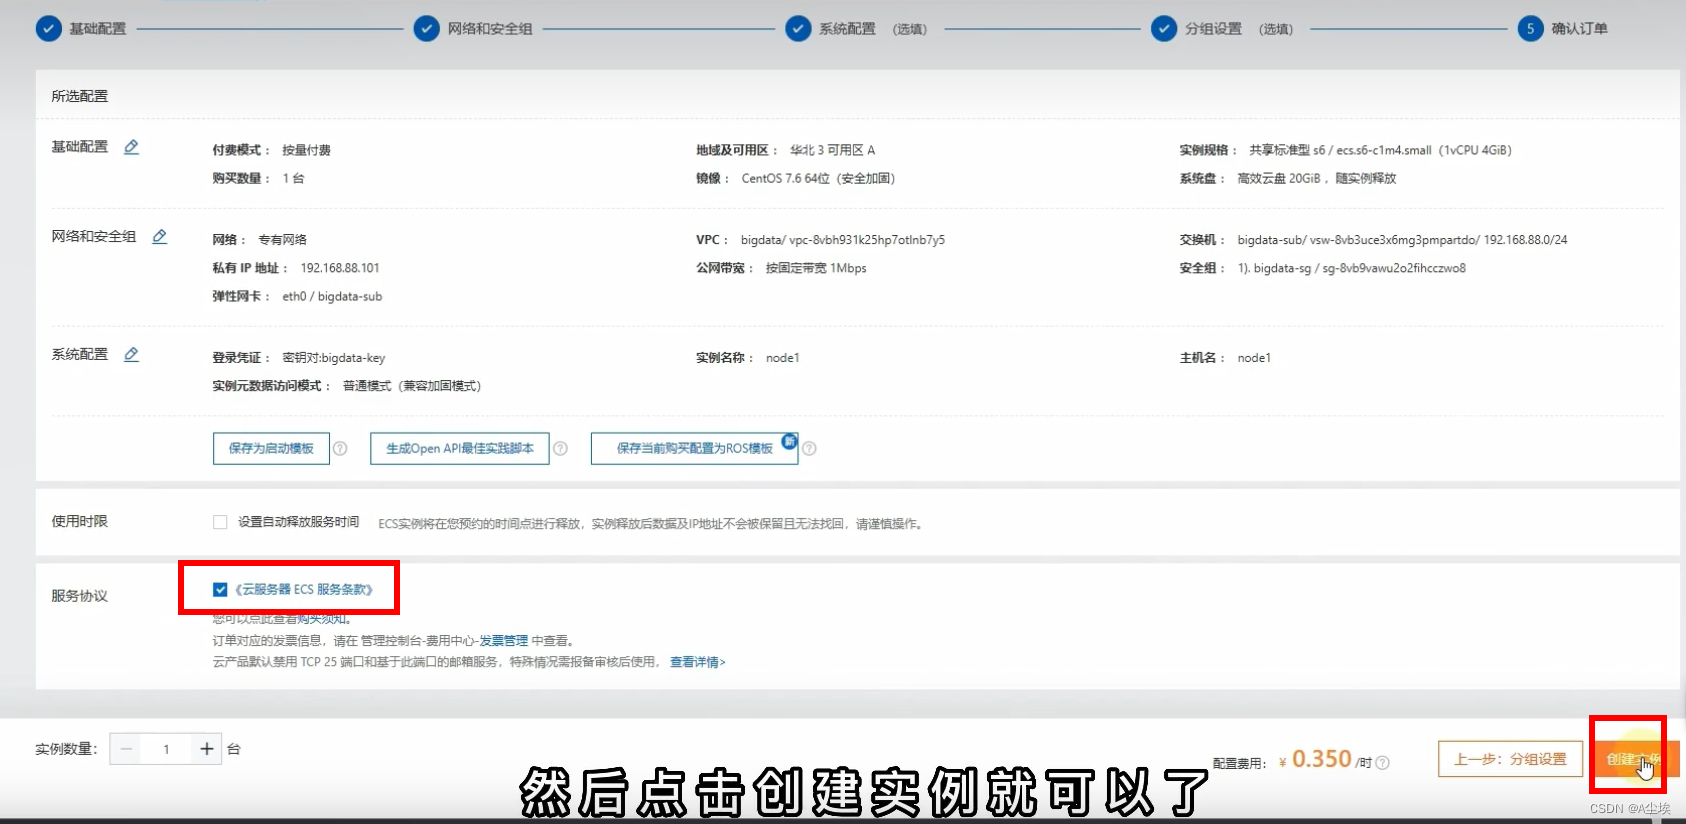Open the 查看详情 link
1686x824 pixels.
pyautogui.click(x=697, y=662)
